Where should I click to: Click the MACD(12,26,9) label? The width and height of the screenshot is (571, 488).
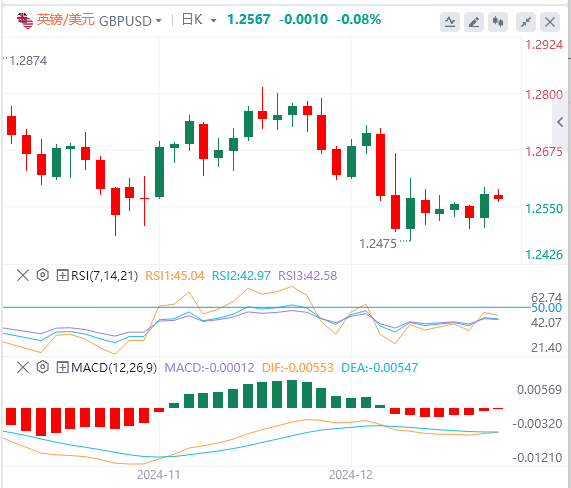114,368
